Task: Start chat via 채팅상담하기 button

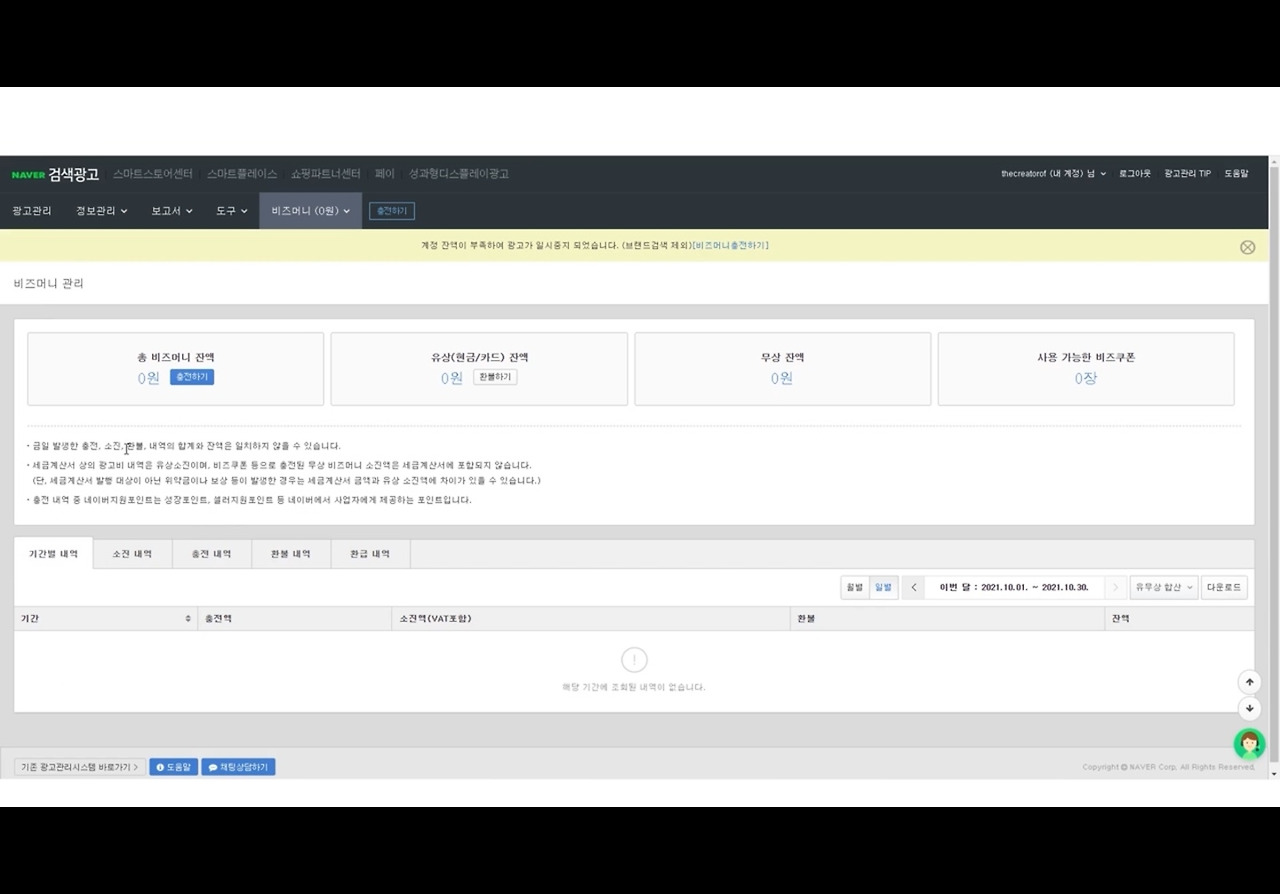Action: pos(238,767)
